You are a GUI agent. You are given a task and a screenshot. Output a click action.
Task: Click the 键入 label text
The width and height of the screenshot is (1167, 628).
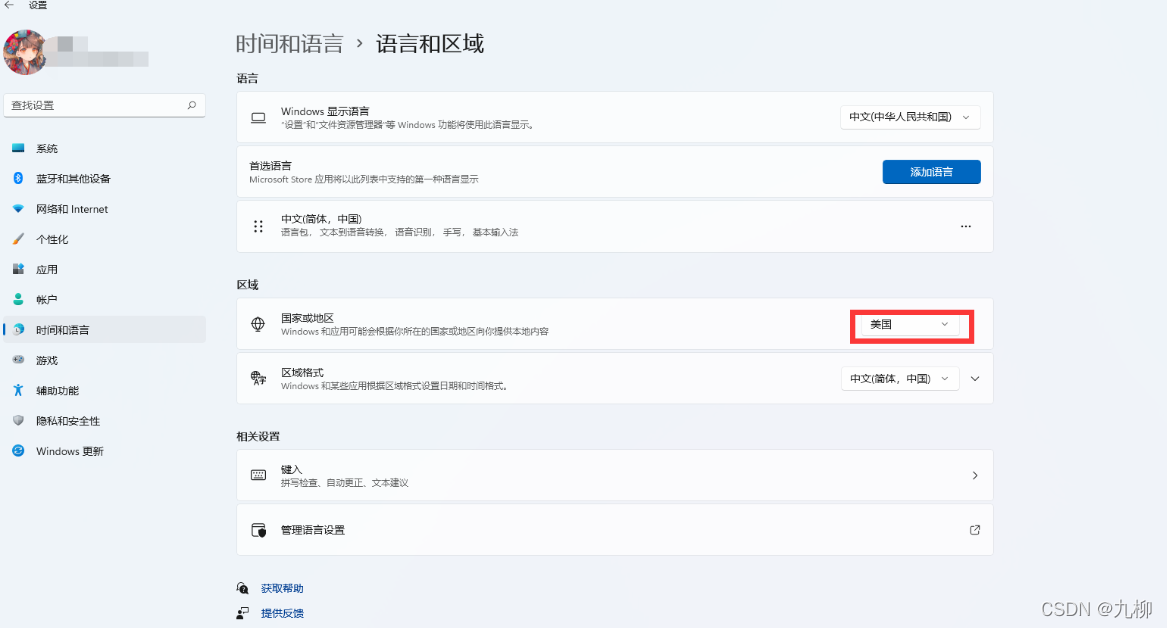click(x=291, y=470)
